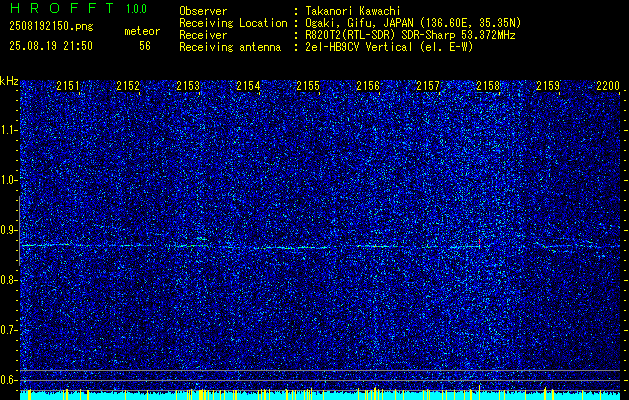Click the red peak marker near 2158
The image size is (629, 400).
pyautogui.click(x=479, y=241)
